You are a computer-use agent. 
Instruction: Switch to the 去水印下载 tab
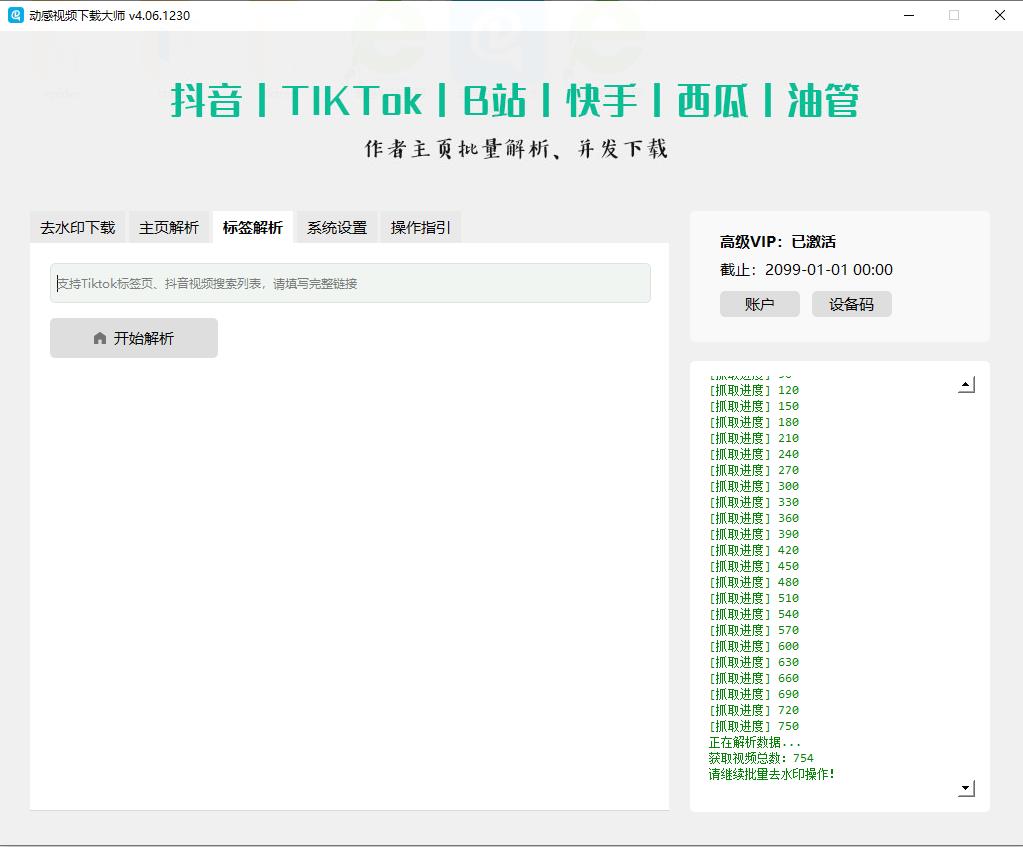pyautogui.click(x=78, y=228)
